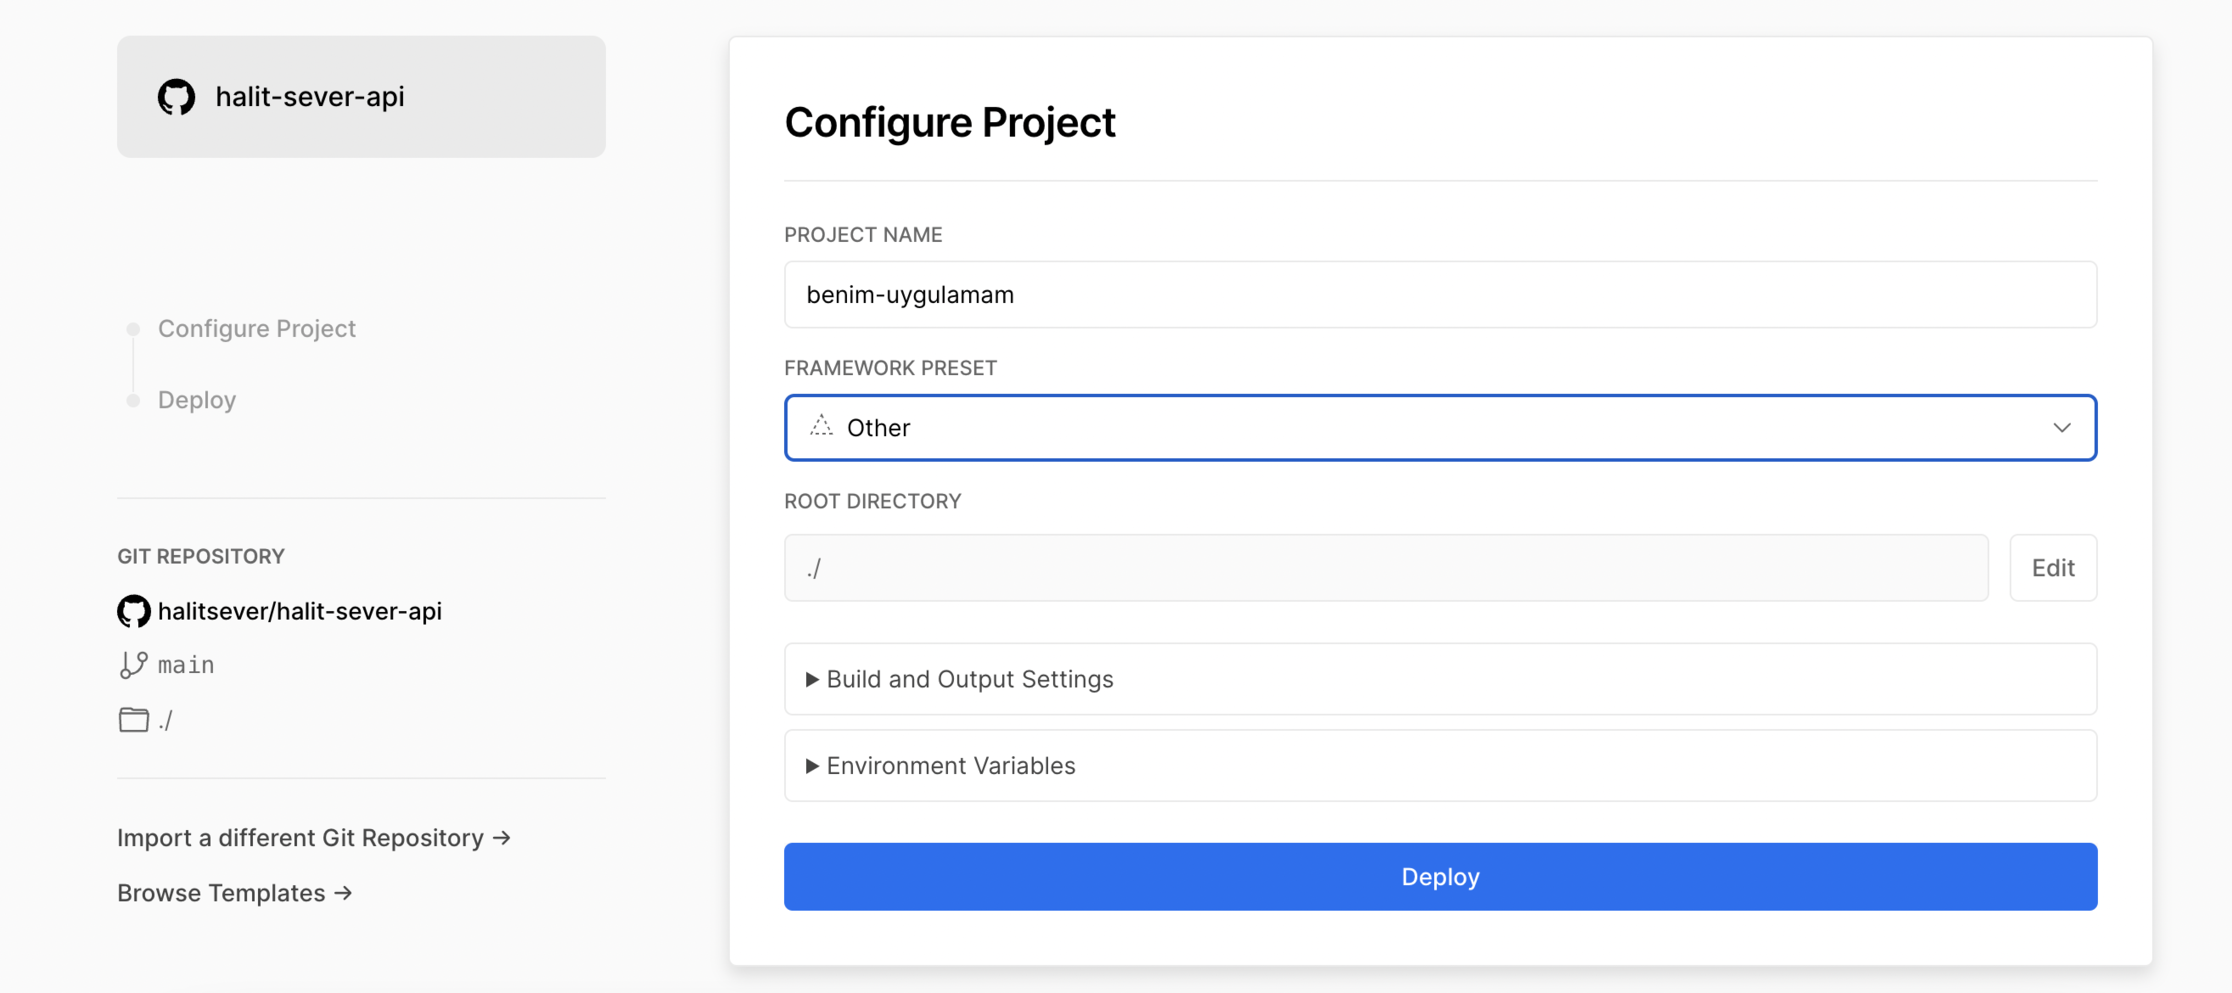Viewport: 2232px width, 993px height.
Task: Expand Environment Variables section
Action: tap(1440, 766)
